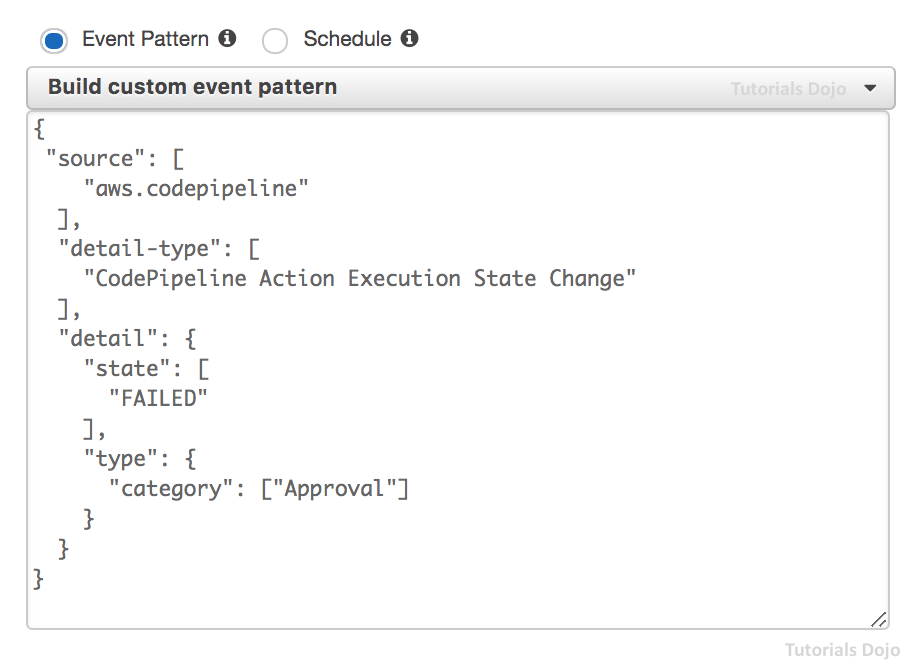Click the "detail-type" key in editor

[133, 248]
